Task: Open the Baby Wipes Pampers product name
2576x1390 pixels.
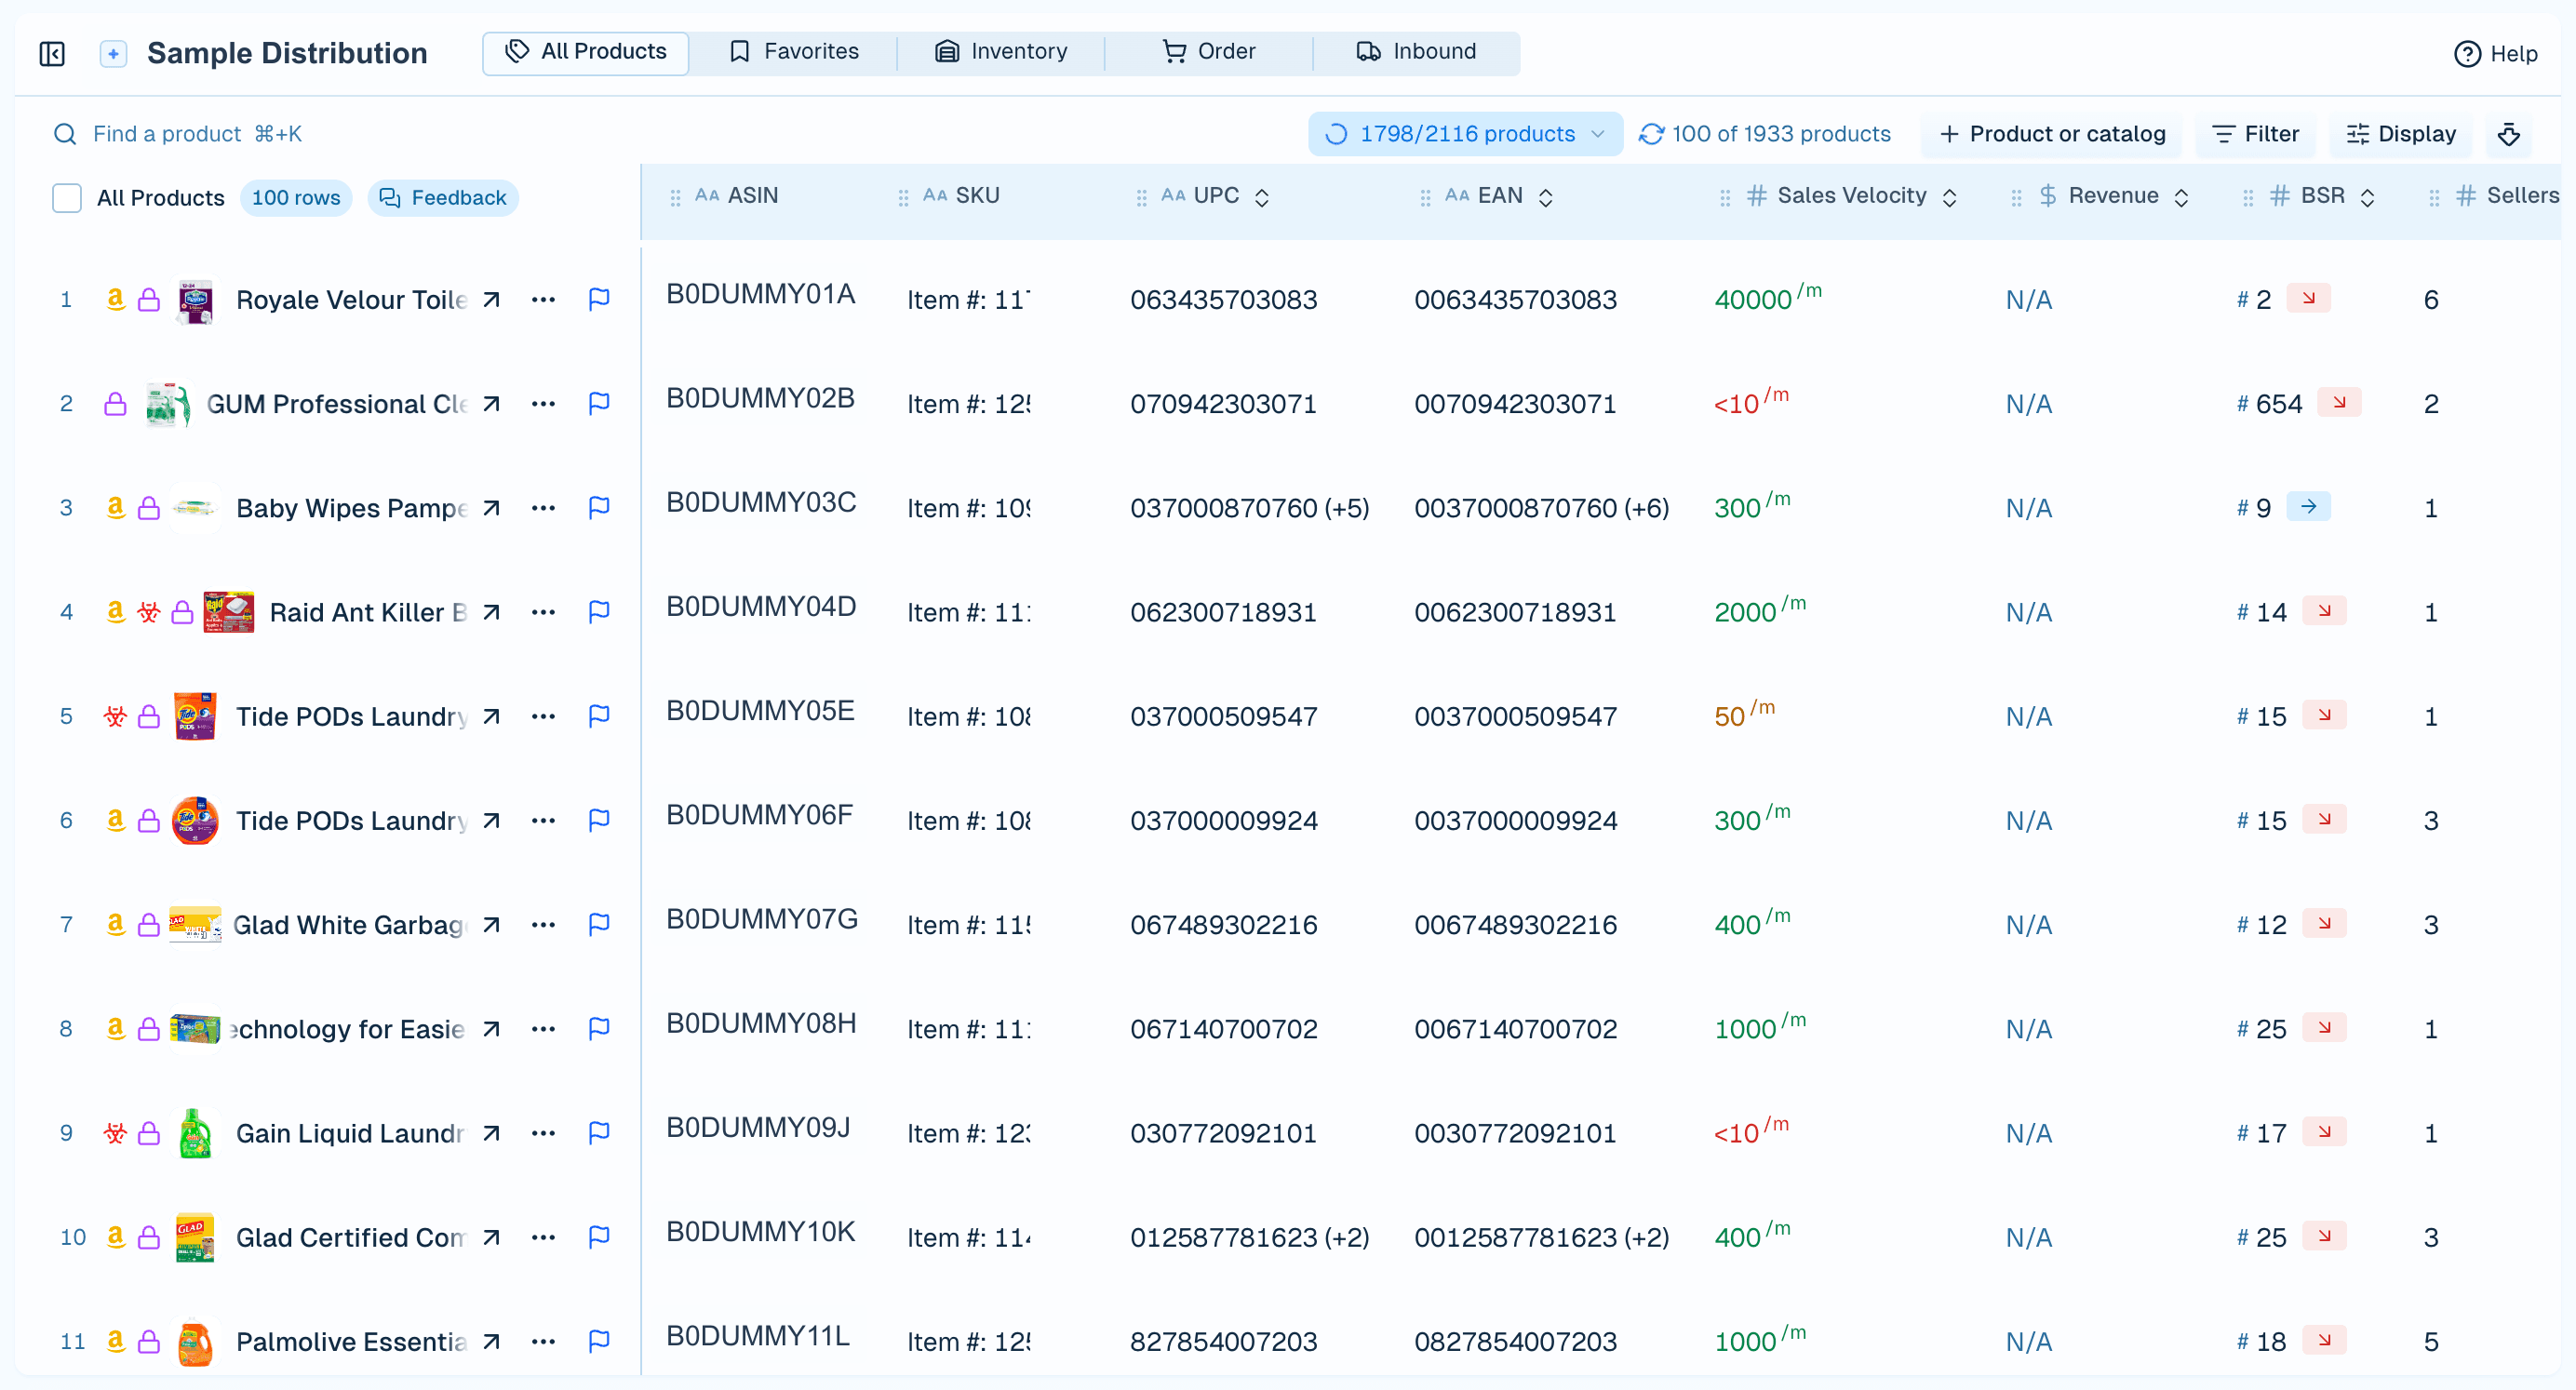Action: tap(352, 508)
